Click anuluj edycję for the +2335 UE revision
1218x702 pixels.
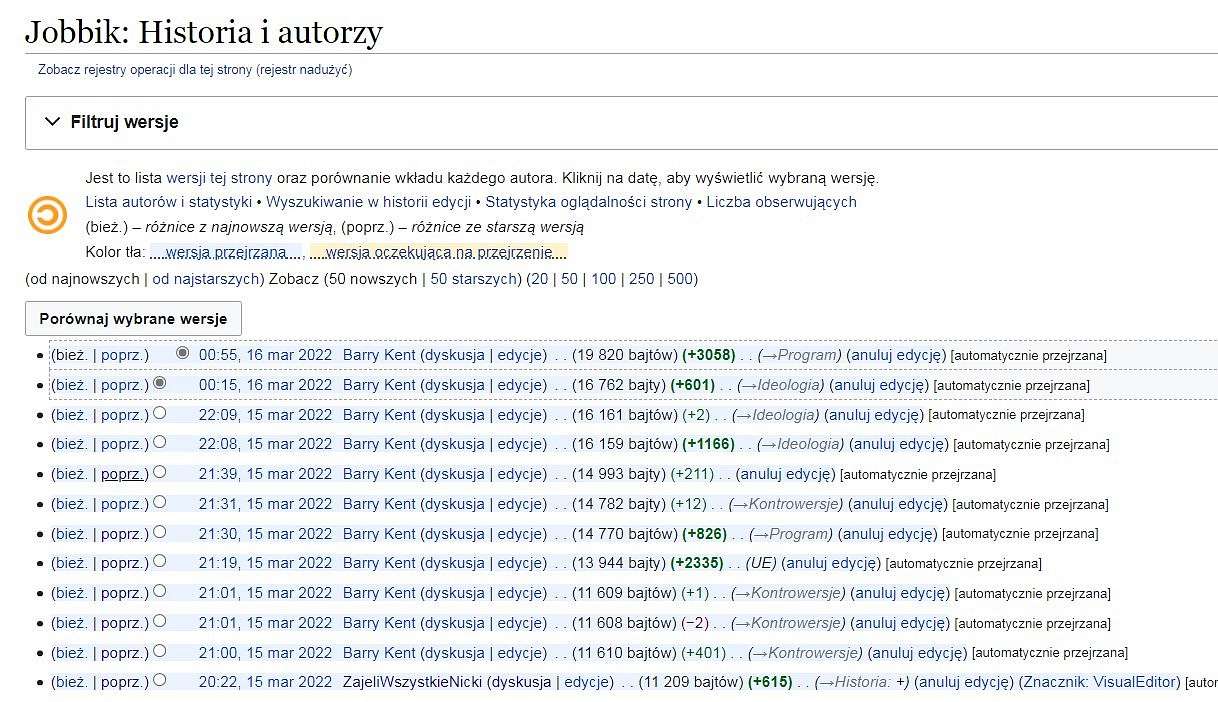(x=831, y=564)
